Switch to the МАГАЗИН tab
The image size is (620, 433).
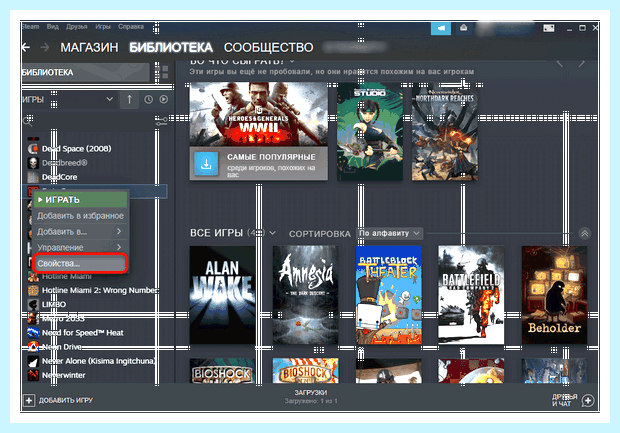[89, 47]
